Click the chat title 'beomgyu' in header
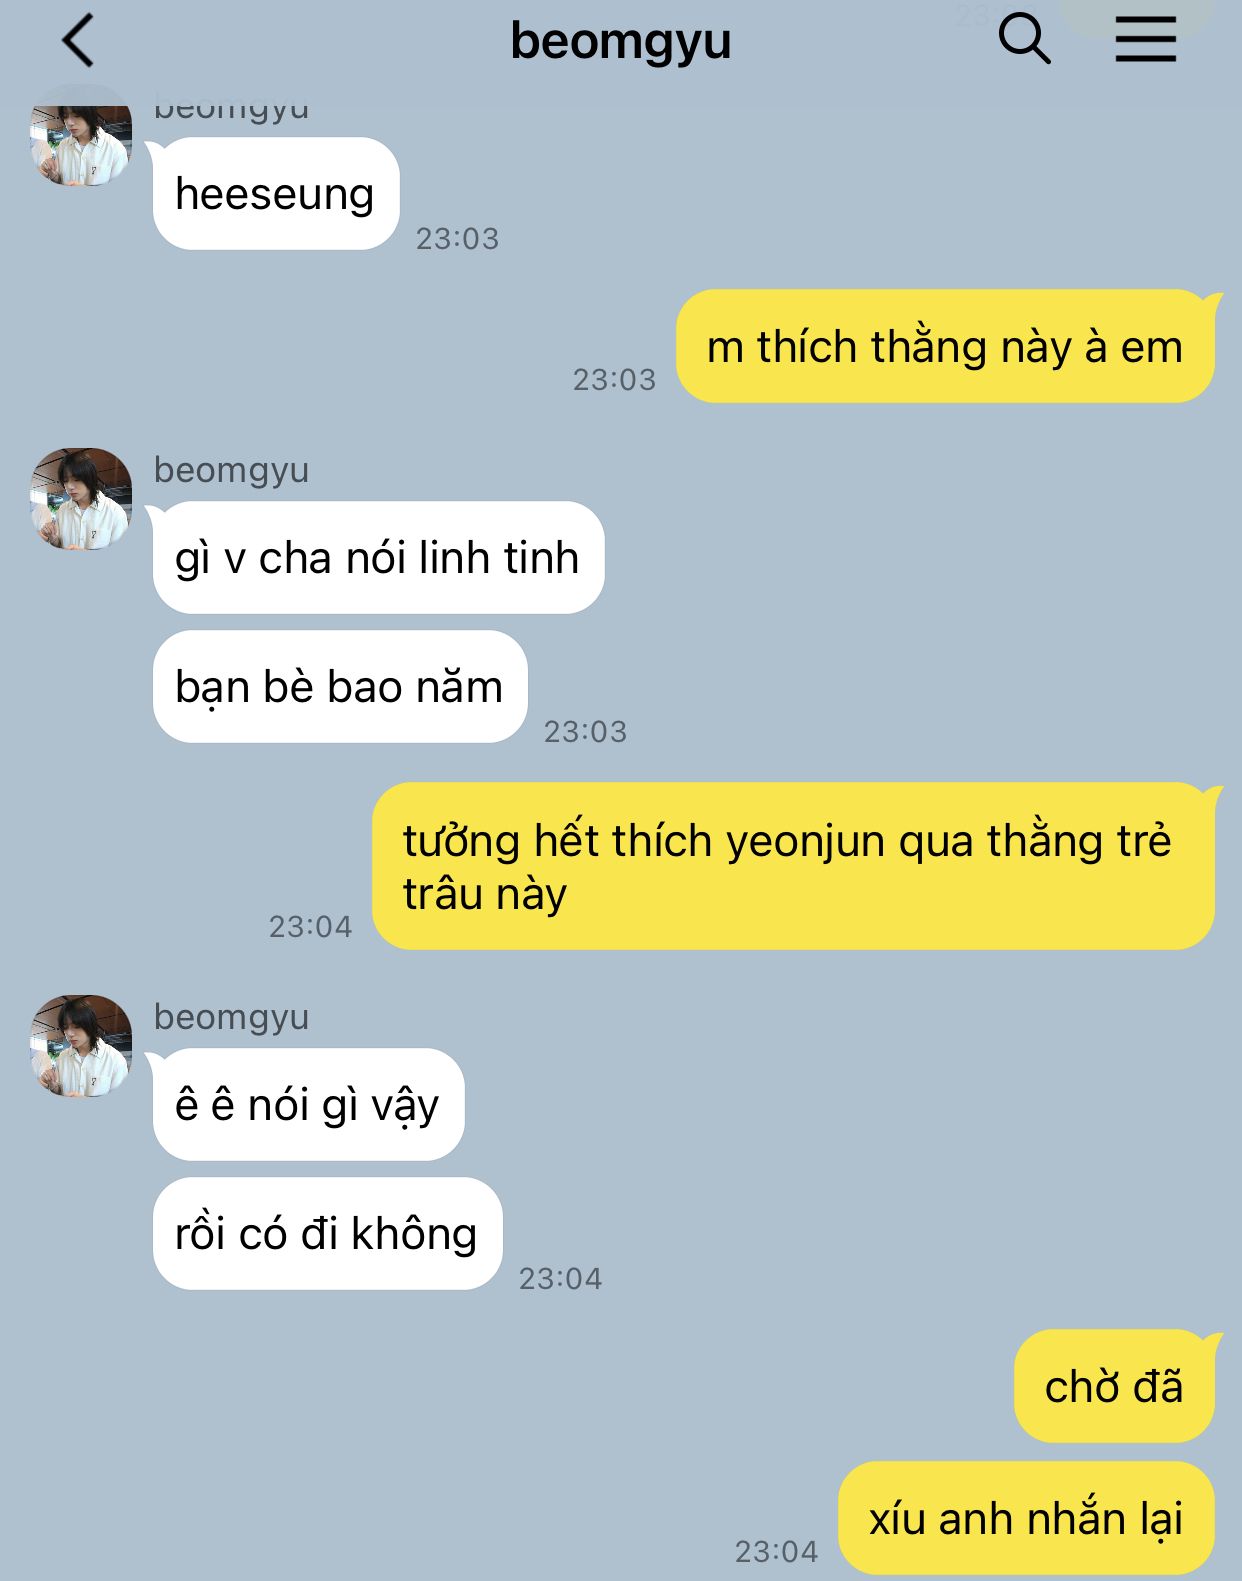Screen dimensions: 1242x1581 [x=621, y=42]
